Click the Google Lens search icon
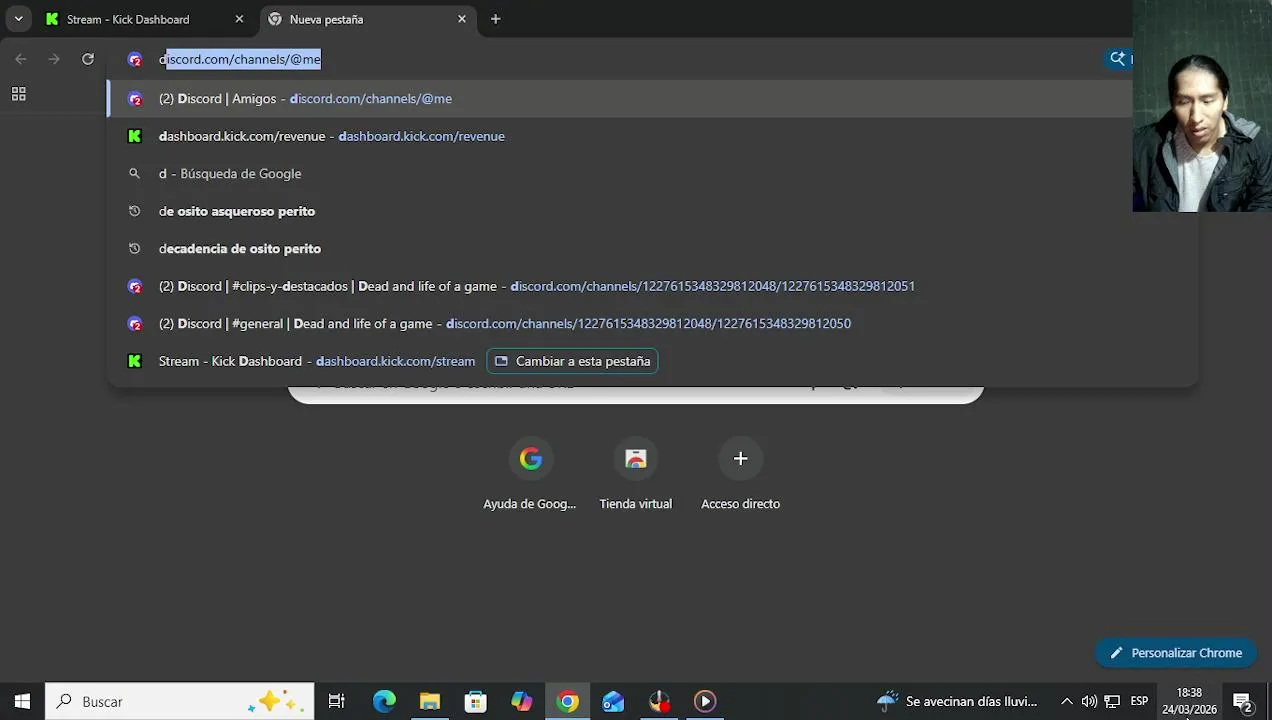 pos(1118,59)
